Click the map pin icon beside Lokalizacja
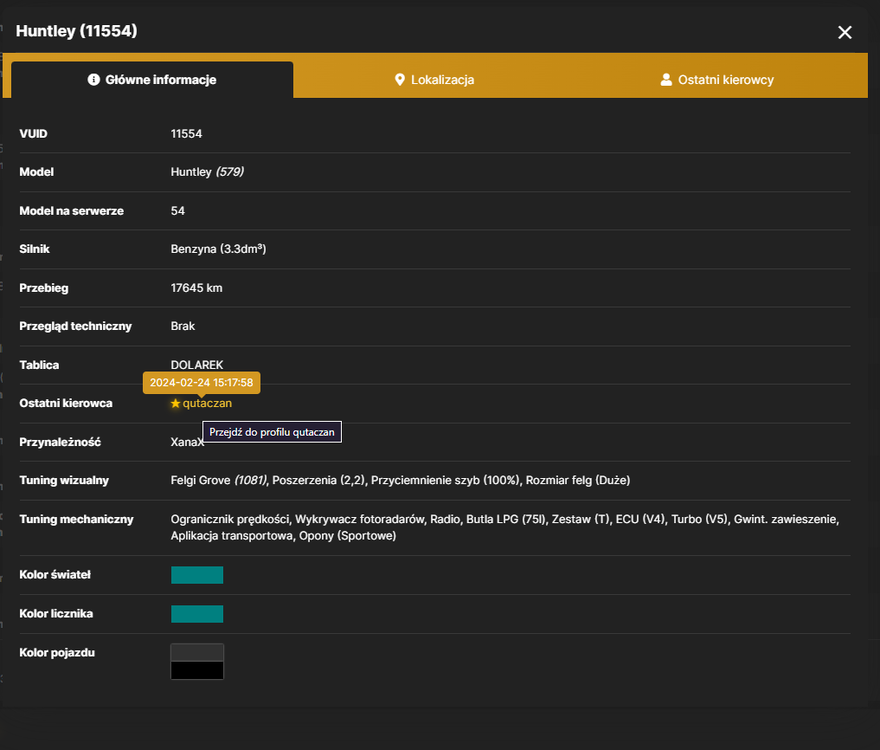Viewport: 880px width, 750px height. (400, 80)
